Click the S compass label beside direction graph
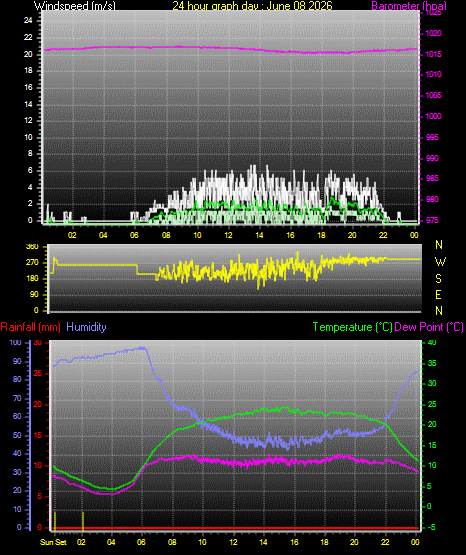This screenshot has height=555, width=466. tap(438, 279)
